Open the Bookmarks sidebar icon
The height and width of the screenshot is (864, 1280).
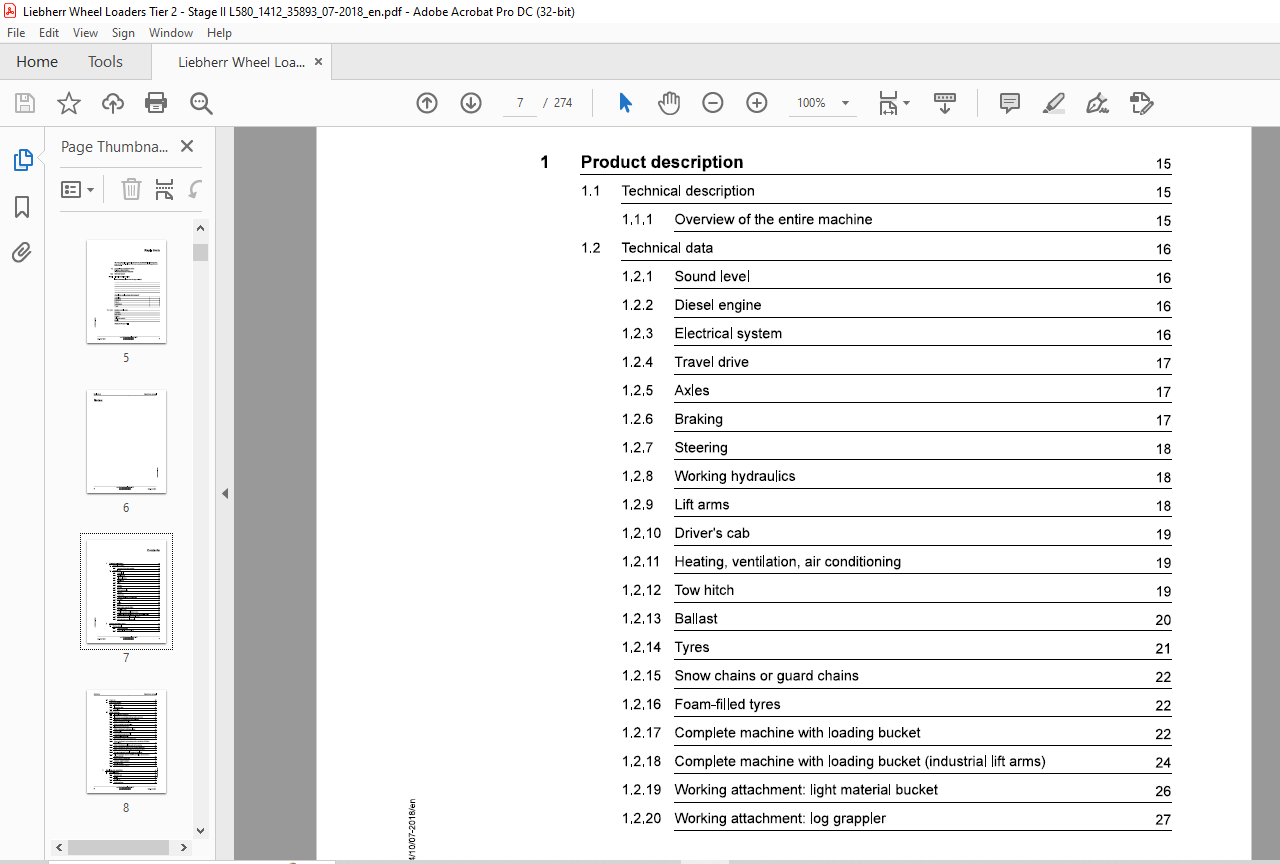coord(22,207)
